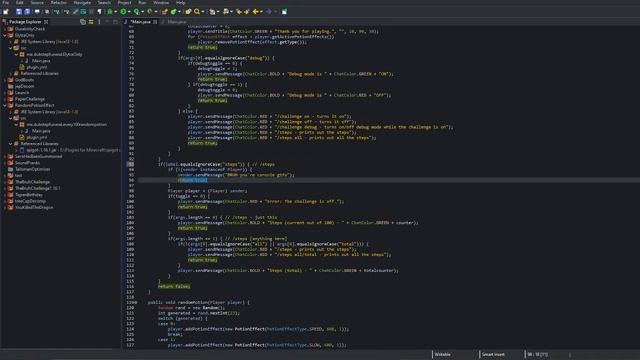640x360 pixels.
Task: Select the GodBoots project
Action: (24, 80)
